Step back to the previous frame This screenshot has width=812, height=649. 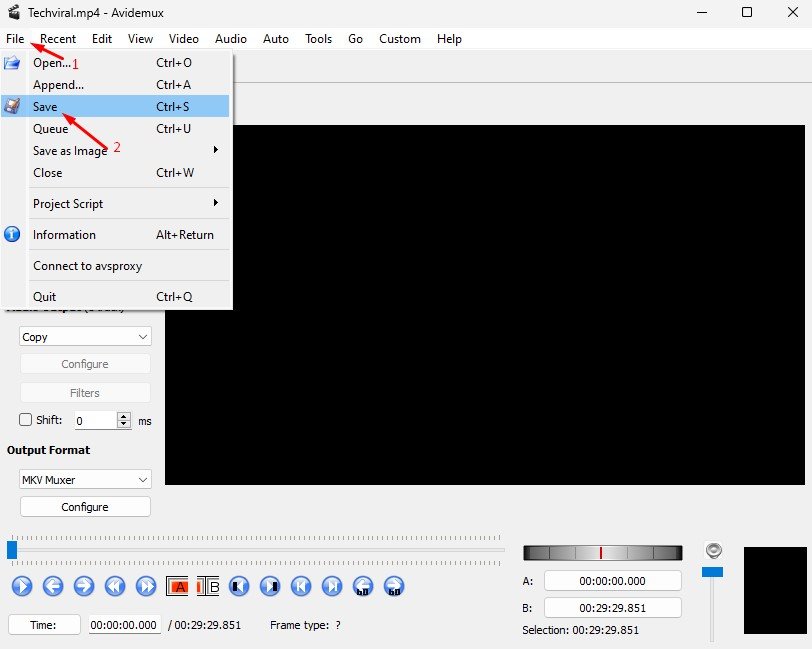coord(52,586)
